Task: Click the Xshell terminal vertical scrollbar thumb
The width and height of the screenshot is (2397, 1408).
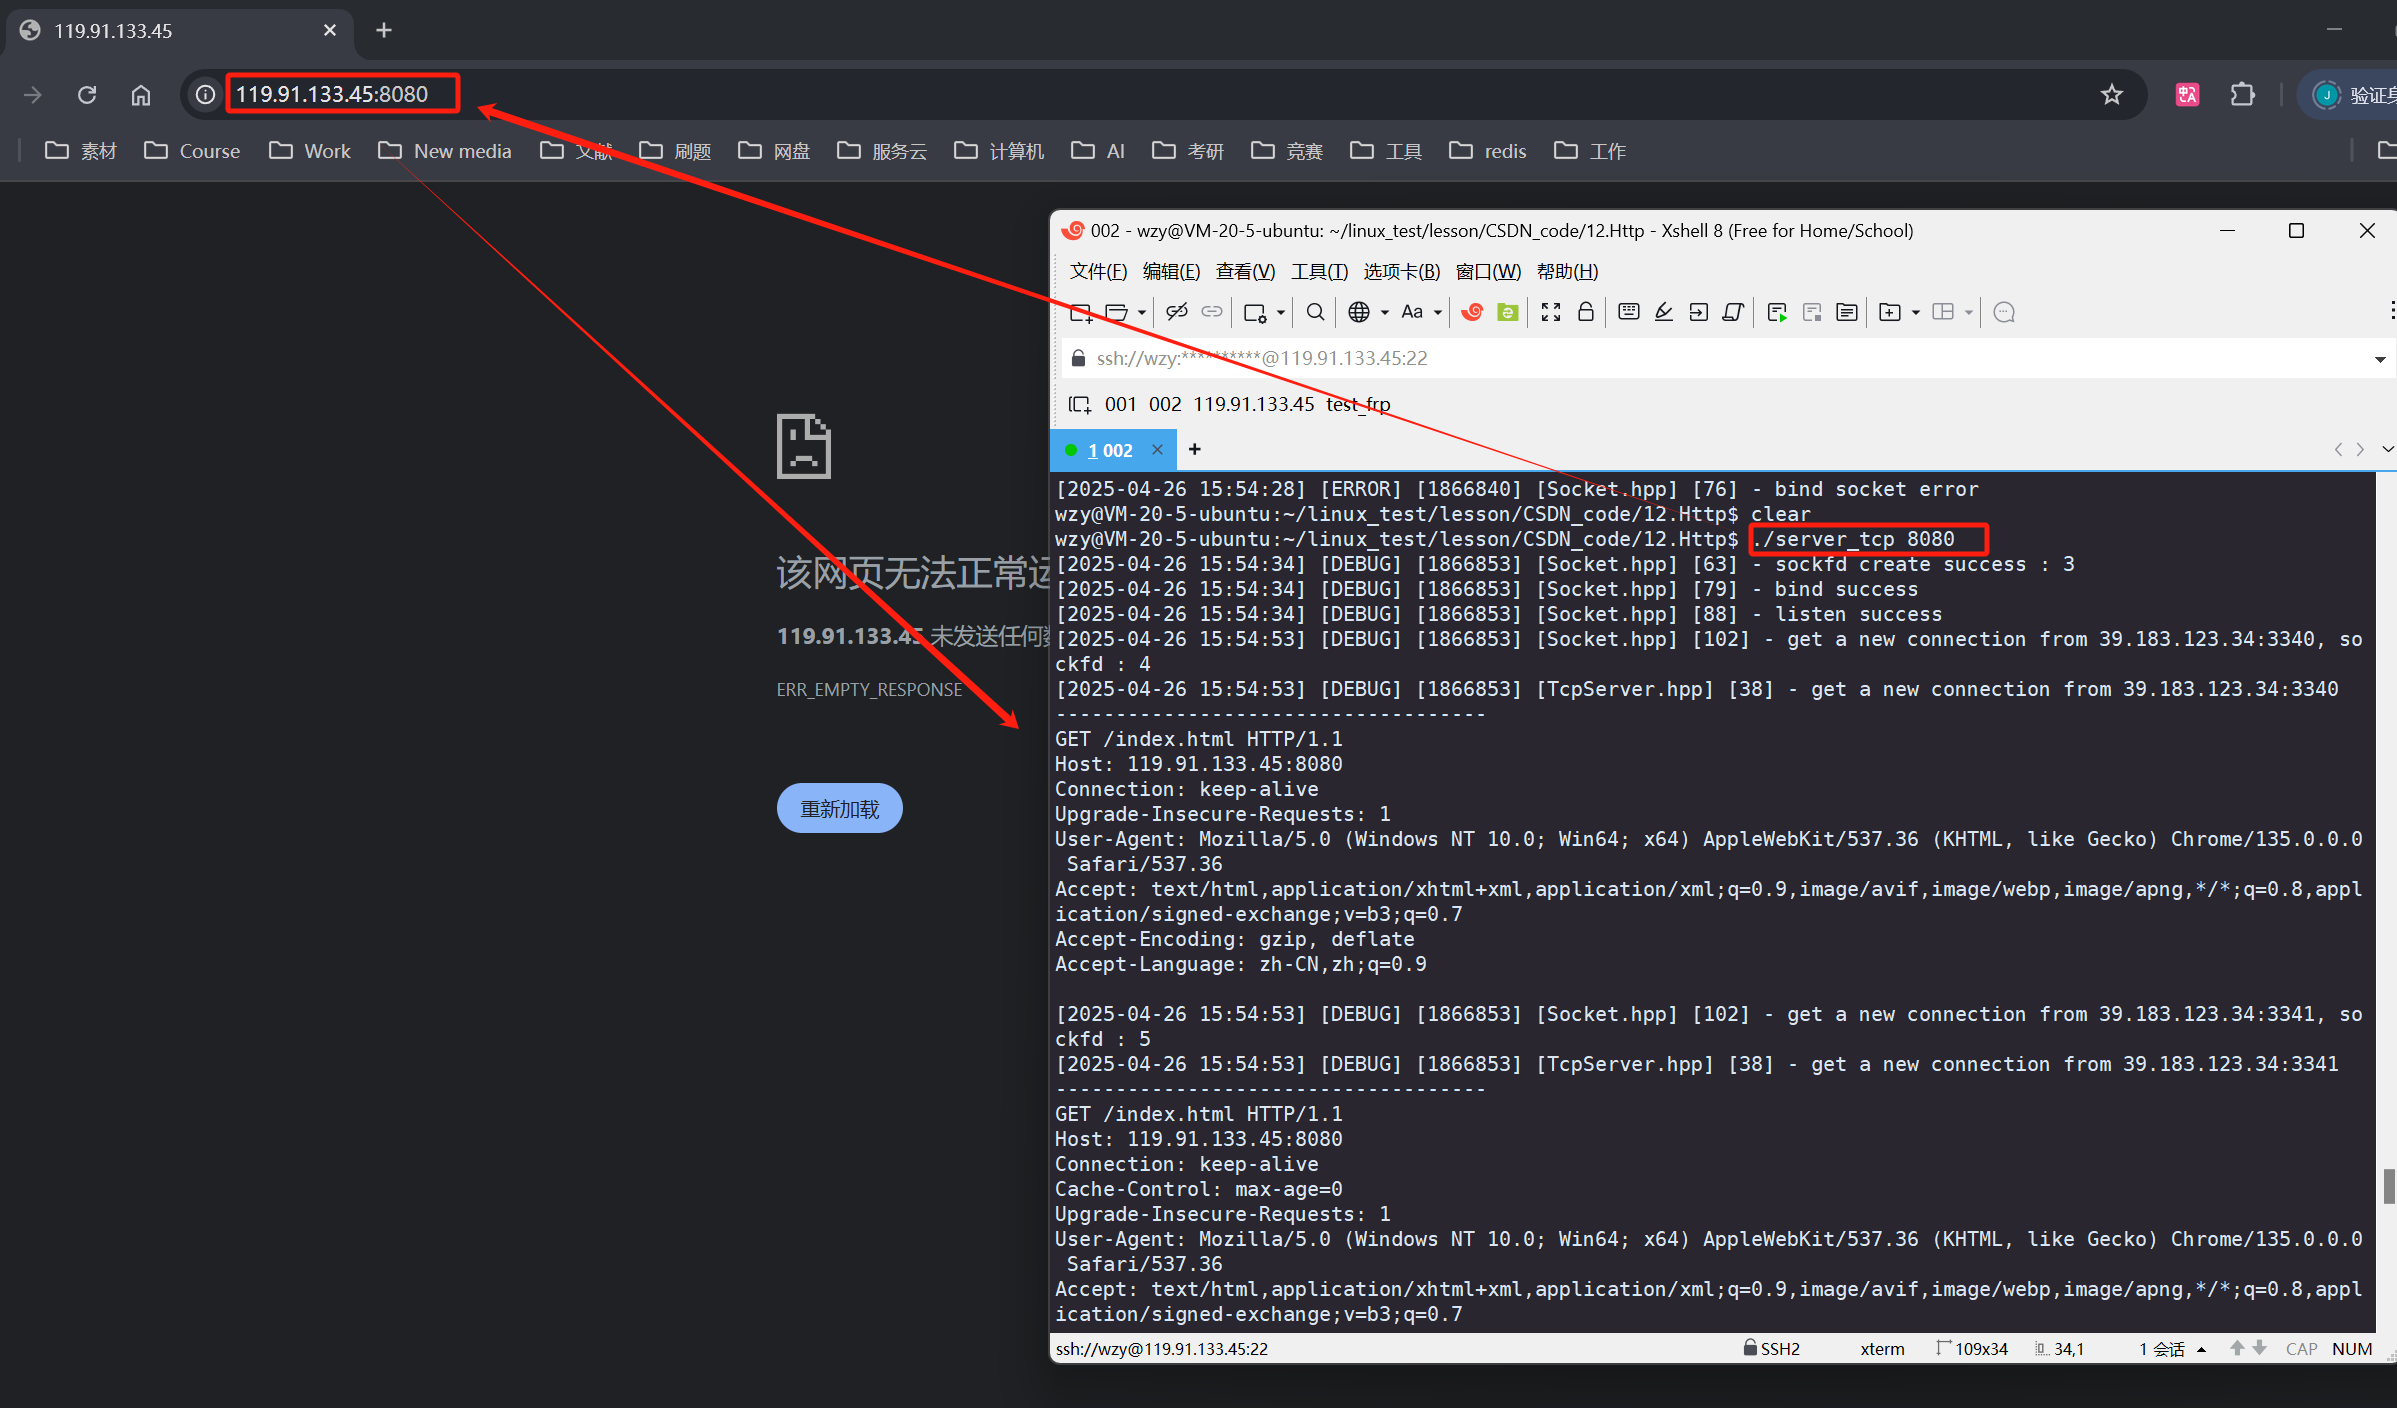Action: point(2388,1185)
